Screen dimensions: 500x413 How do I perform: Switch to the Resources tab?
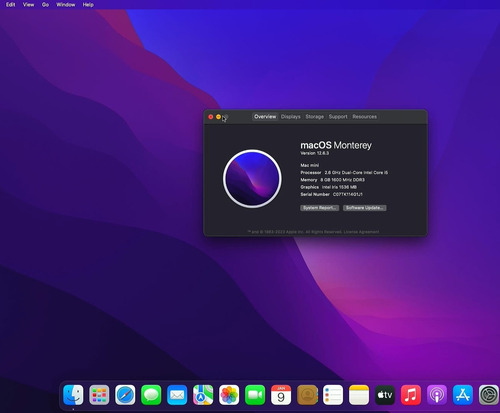click(365, 117)
